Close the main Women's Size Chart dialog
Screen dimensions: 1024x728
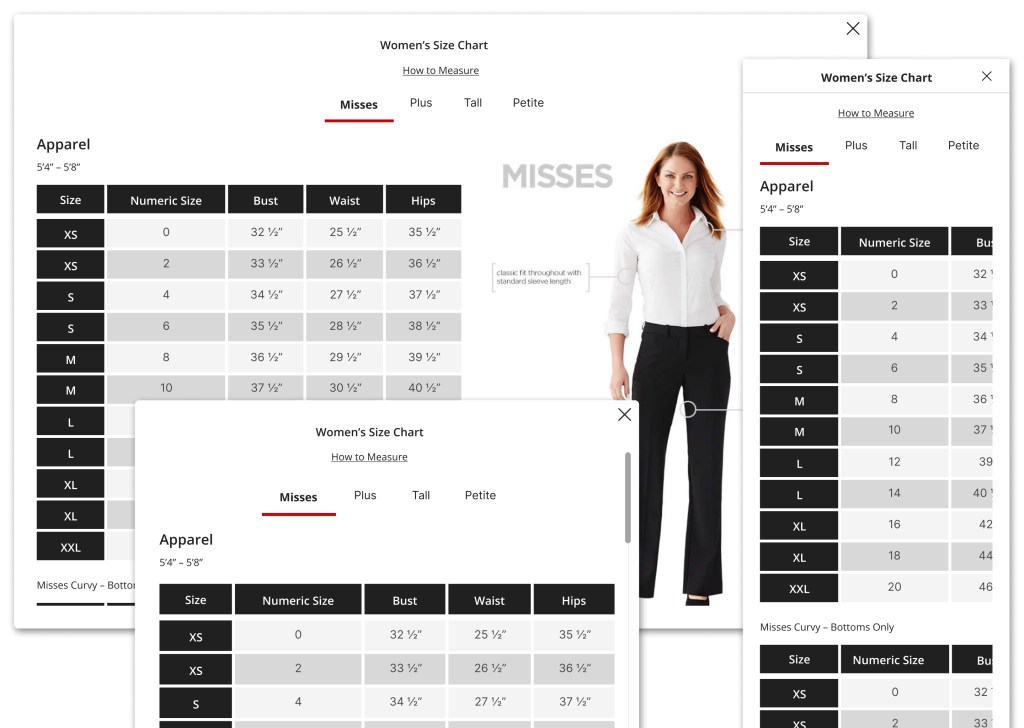coord(852,28)
